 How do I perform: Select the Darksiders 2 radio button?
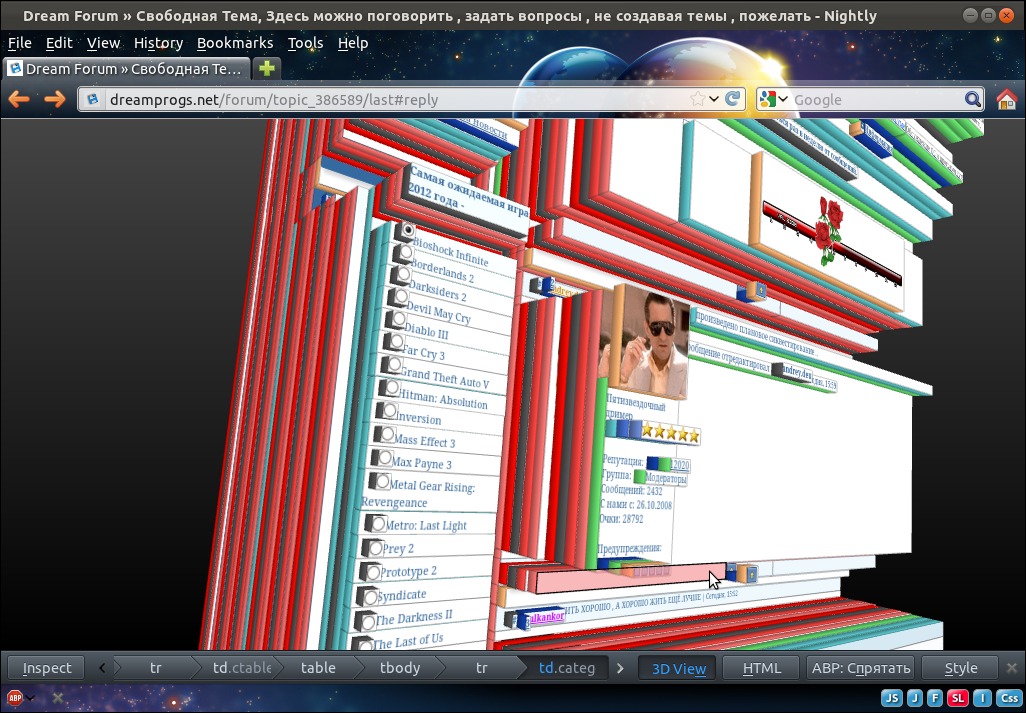click(x=402, y=275)
